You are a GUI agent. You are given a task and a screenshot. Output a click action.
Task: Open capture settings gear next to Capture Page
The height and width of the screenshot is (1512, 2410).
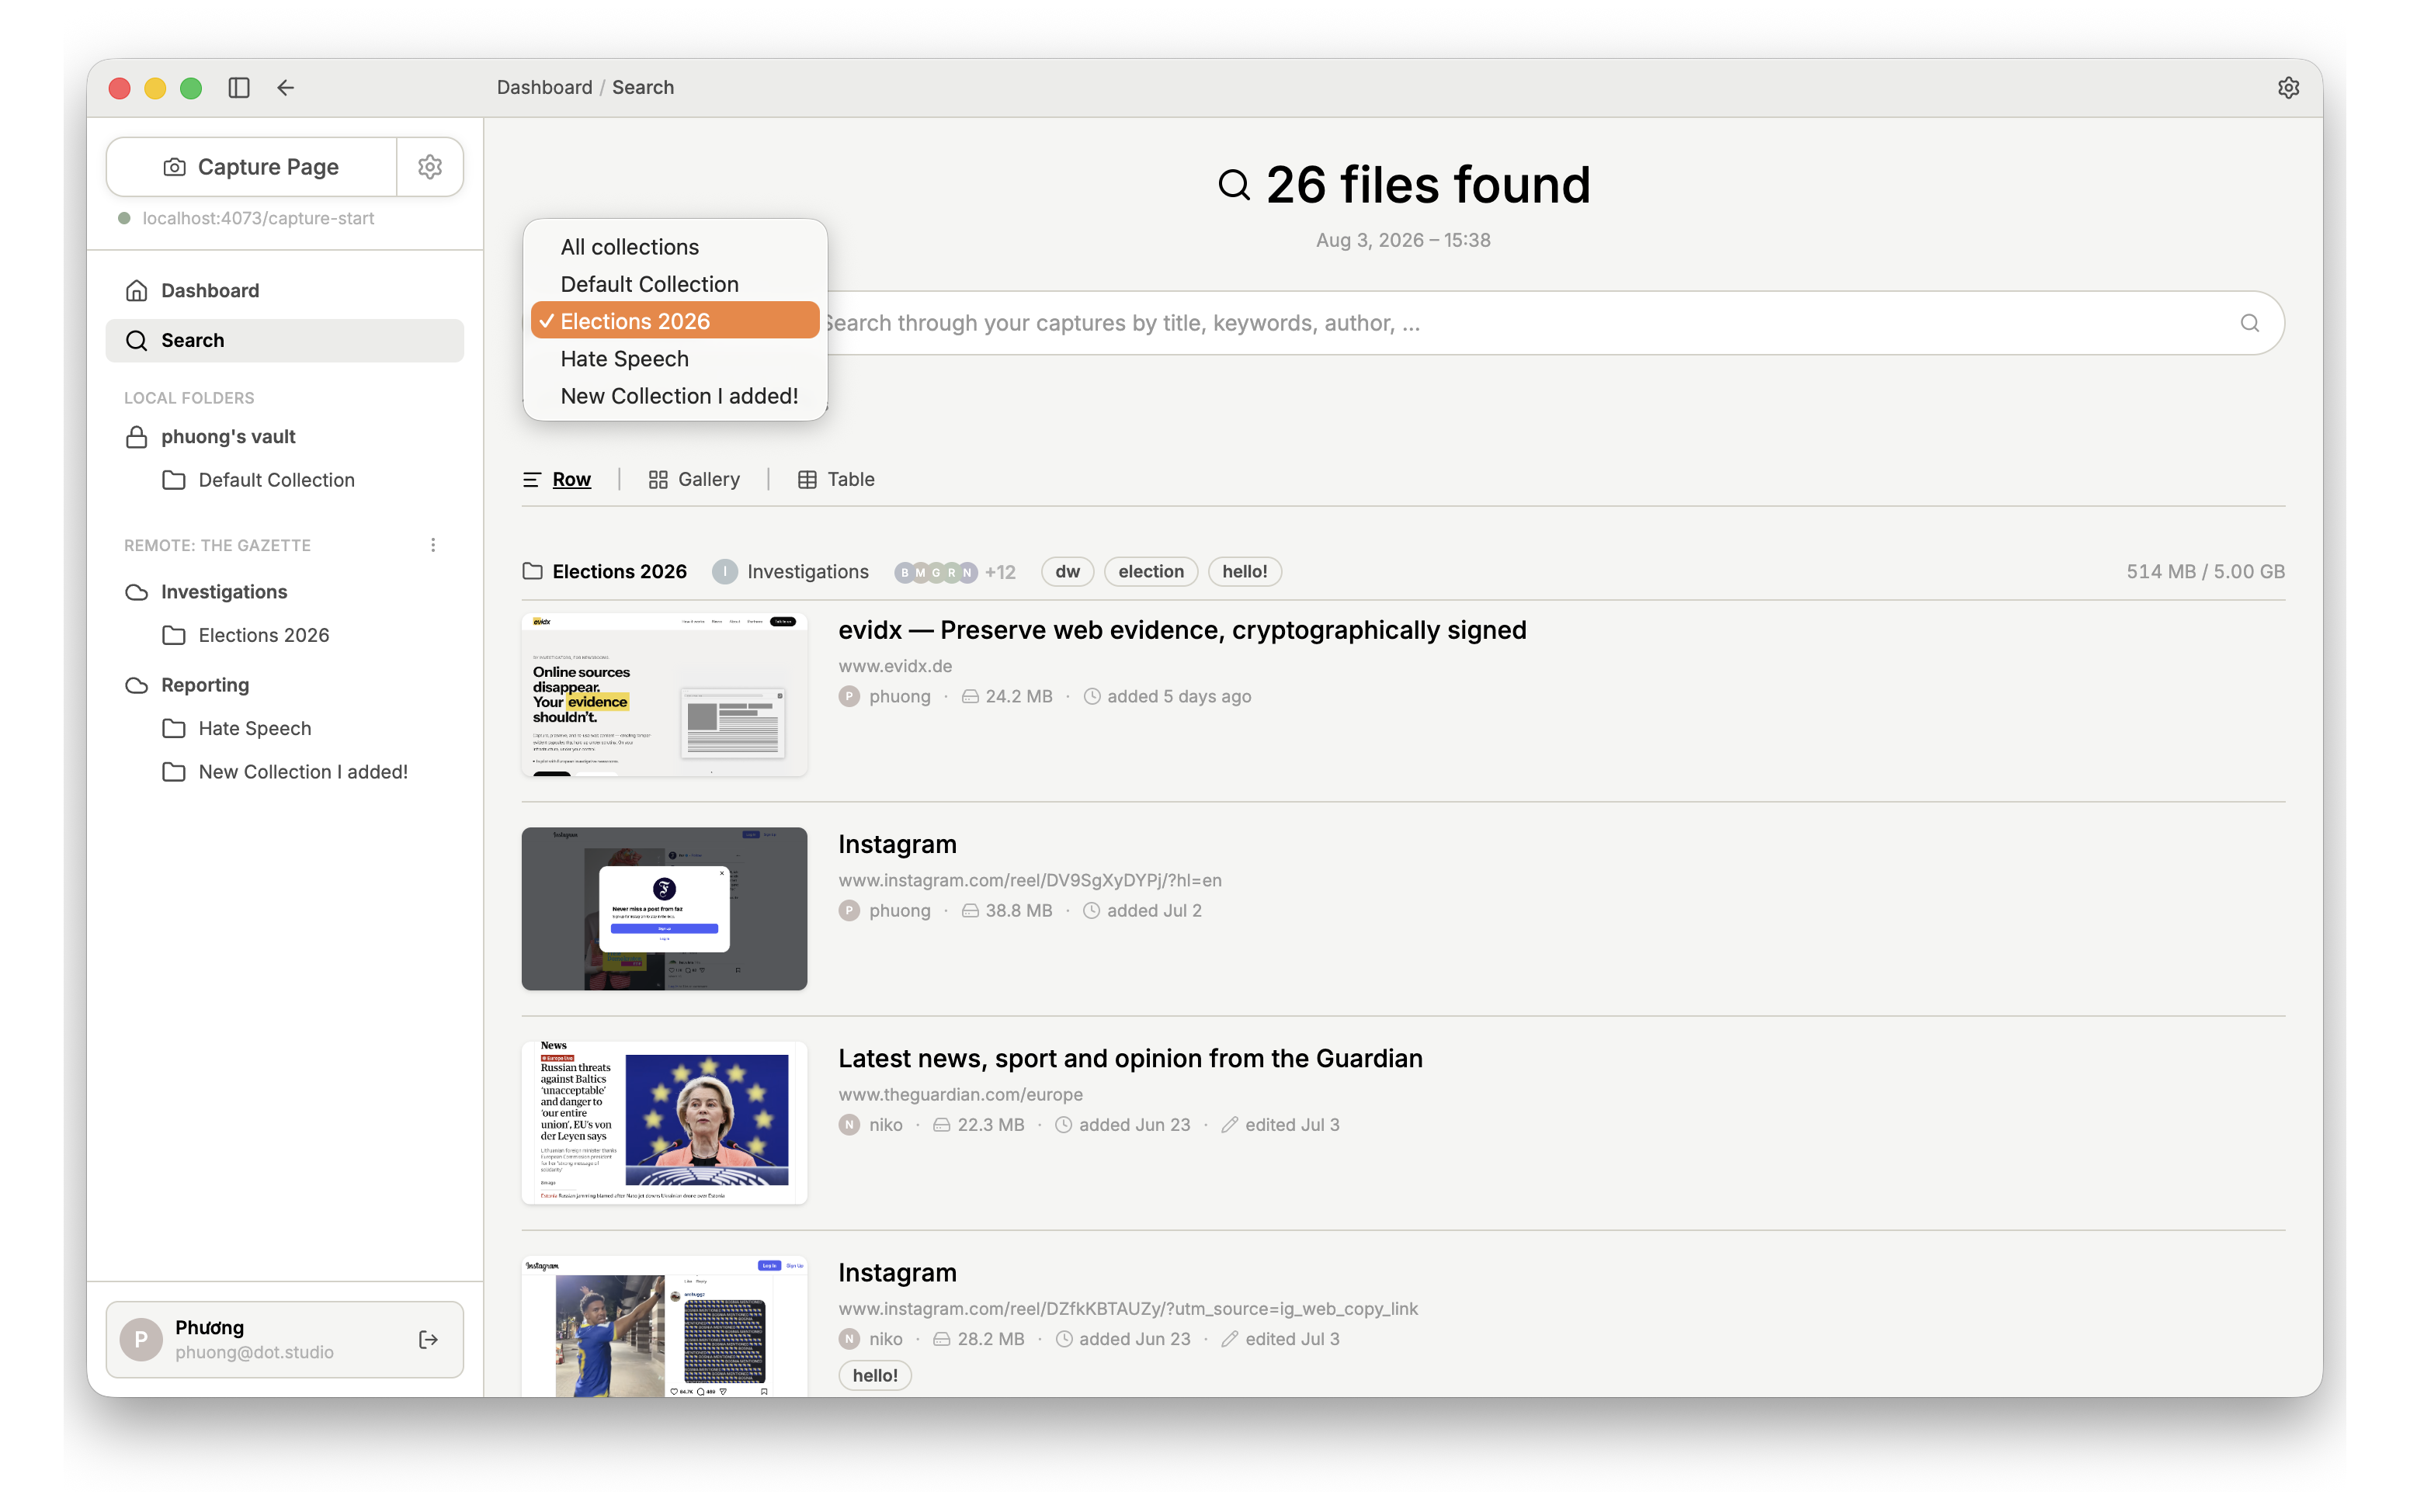pos(430,167)
